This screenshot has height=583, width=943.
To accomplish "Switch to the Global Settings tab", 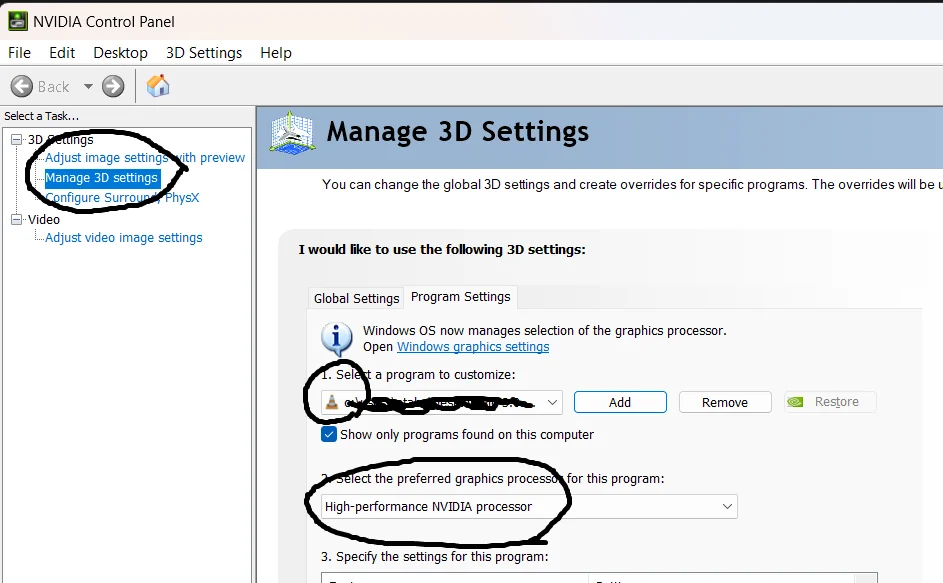I will tap(357, 298).
